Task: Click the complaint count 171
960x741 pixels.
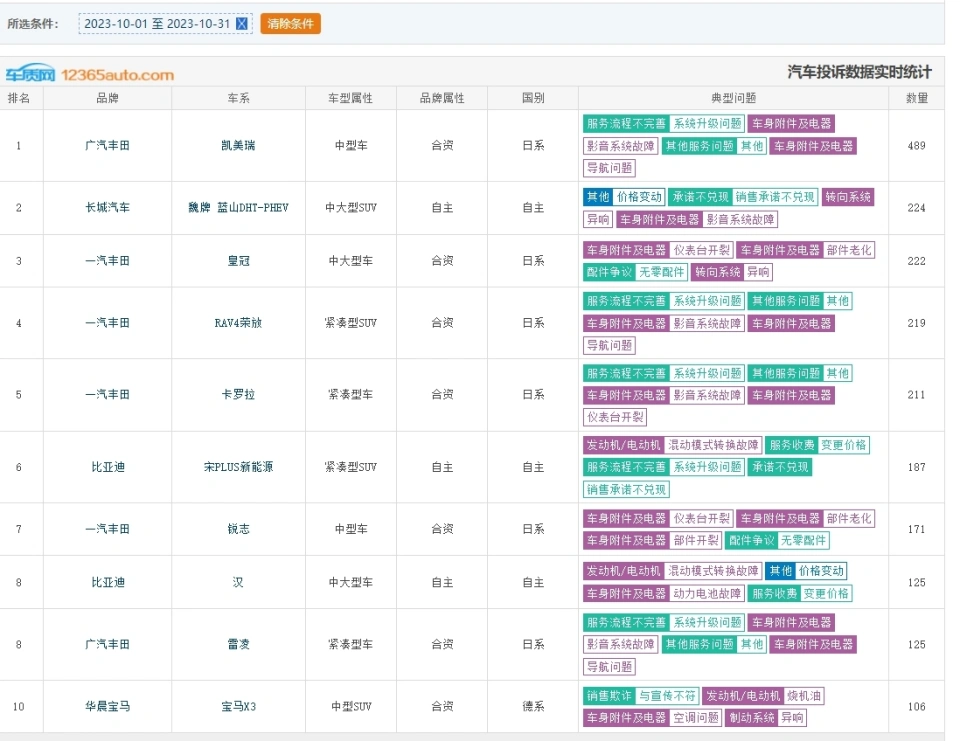Action: click(917, 529)
